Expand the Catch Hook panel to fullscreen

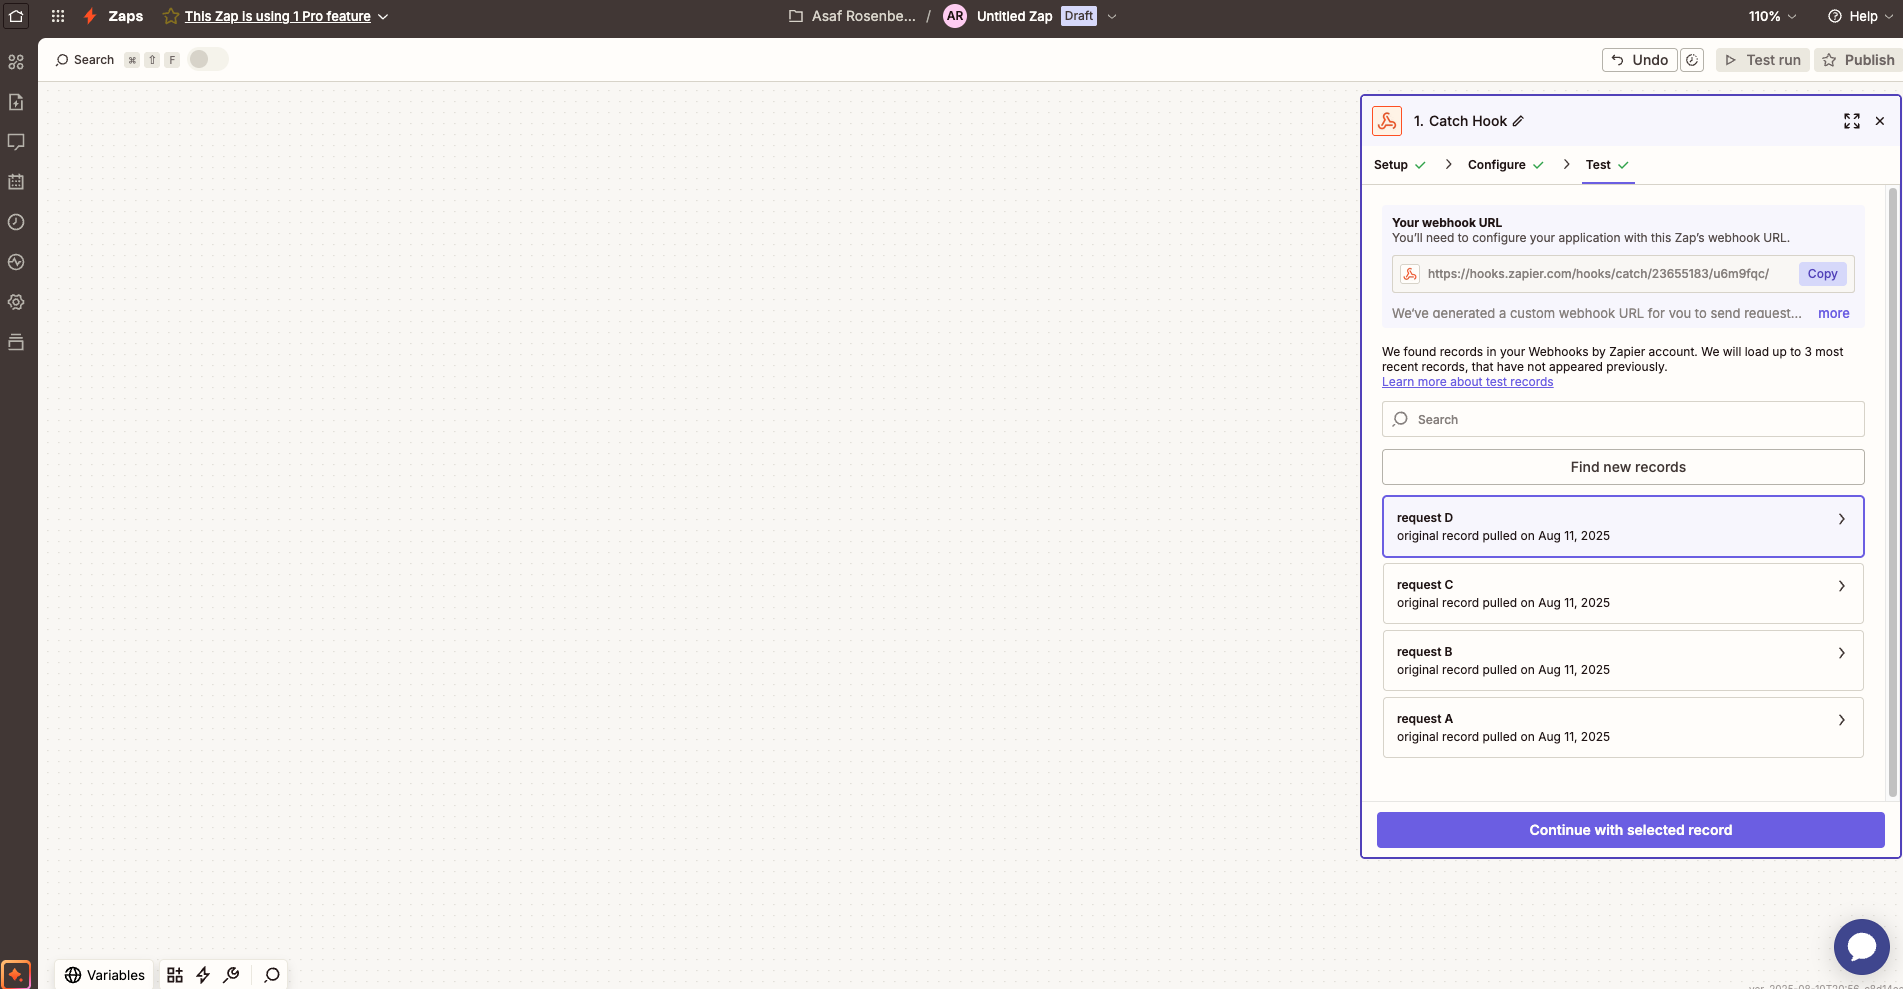point(1852,121)
